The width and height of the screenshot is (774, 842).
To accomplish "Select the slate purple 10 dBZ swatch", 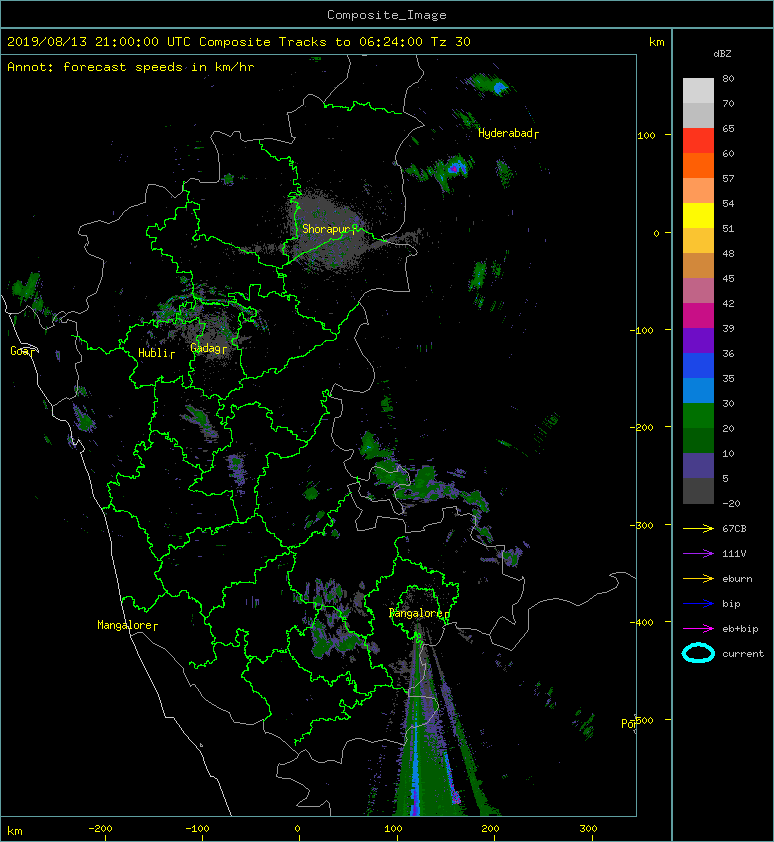I will (x=698, y=465).
